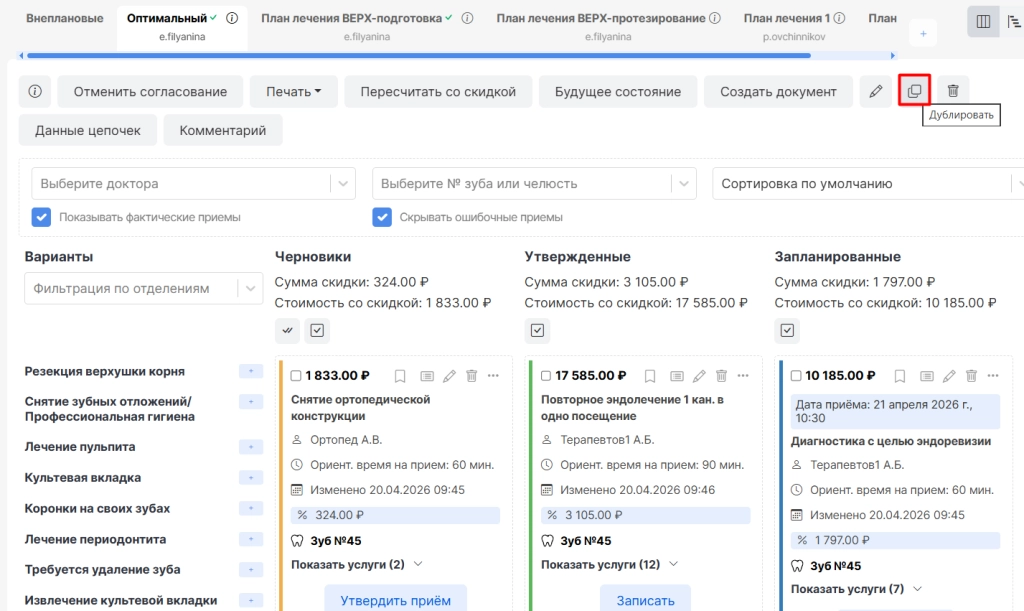Click the info icon left of Отменить согласование
The width and height of the screenshot is (1024, 611).
click(35, 91)
